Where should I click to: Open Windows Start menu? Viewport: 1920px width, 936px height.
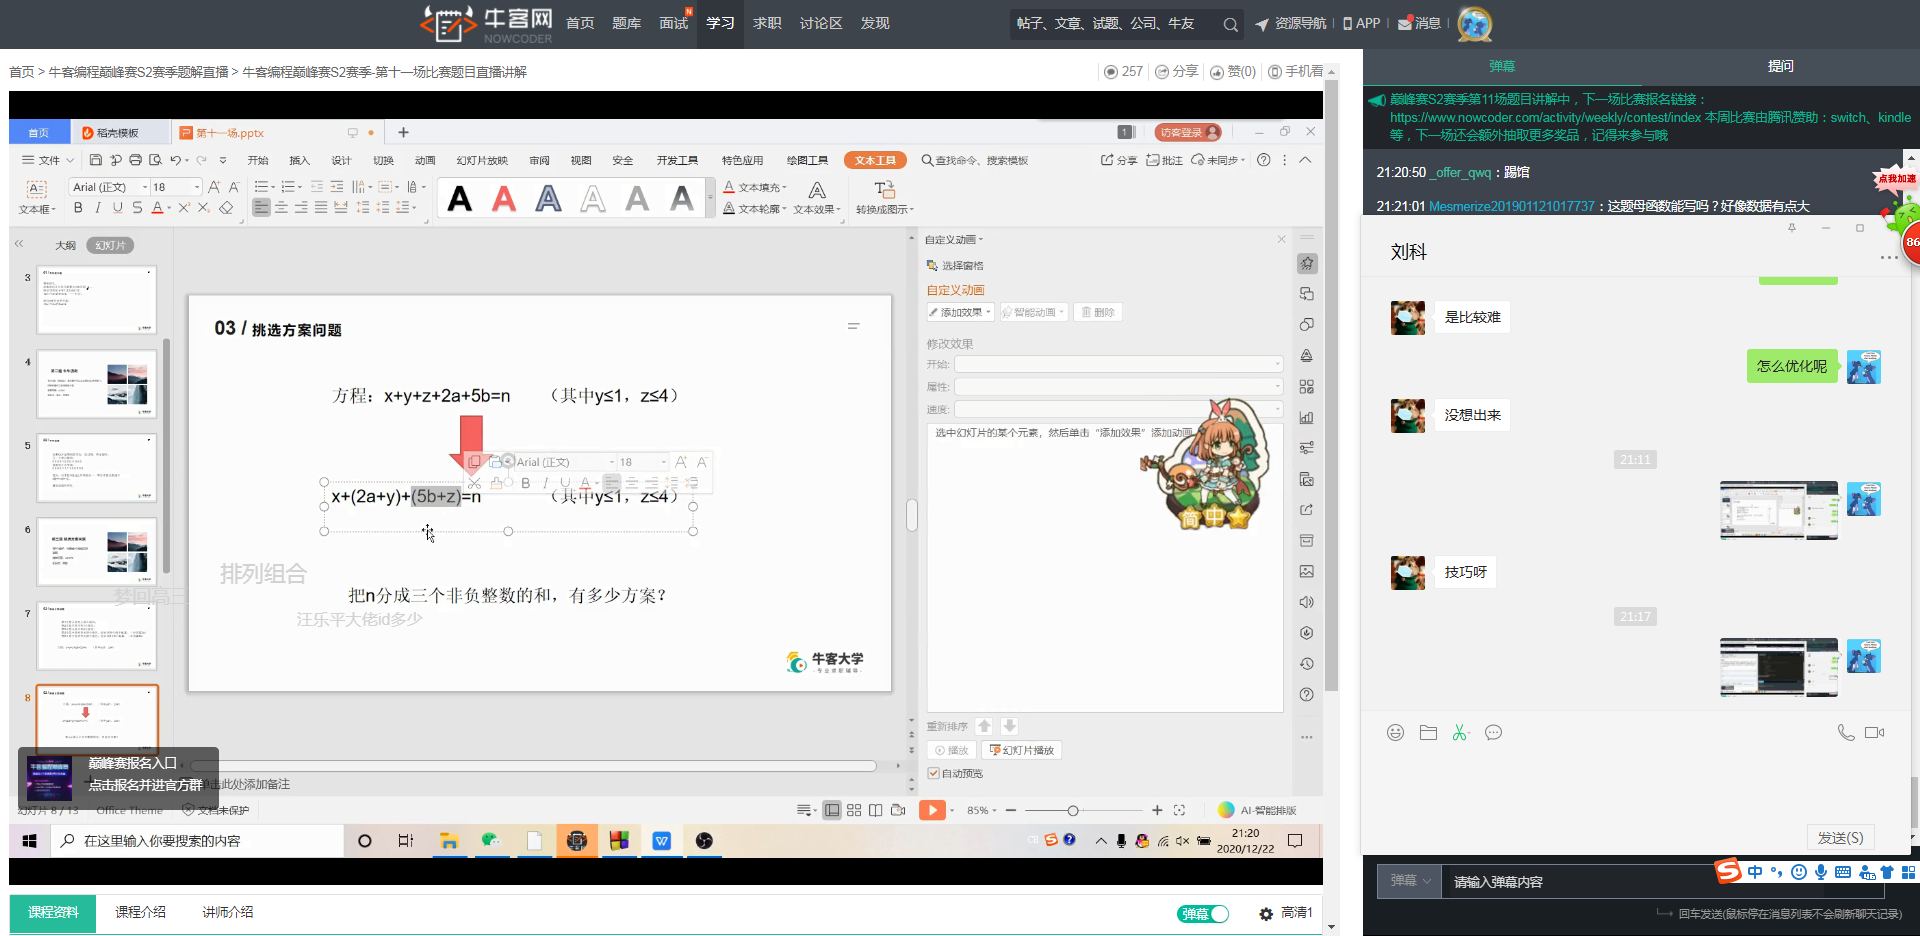point(30,841)
